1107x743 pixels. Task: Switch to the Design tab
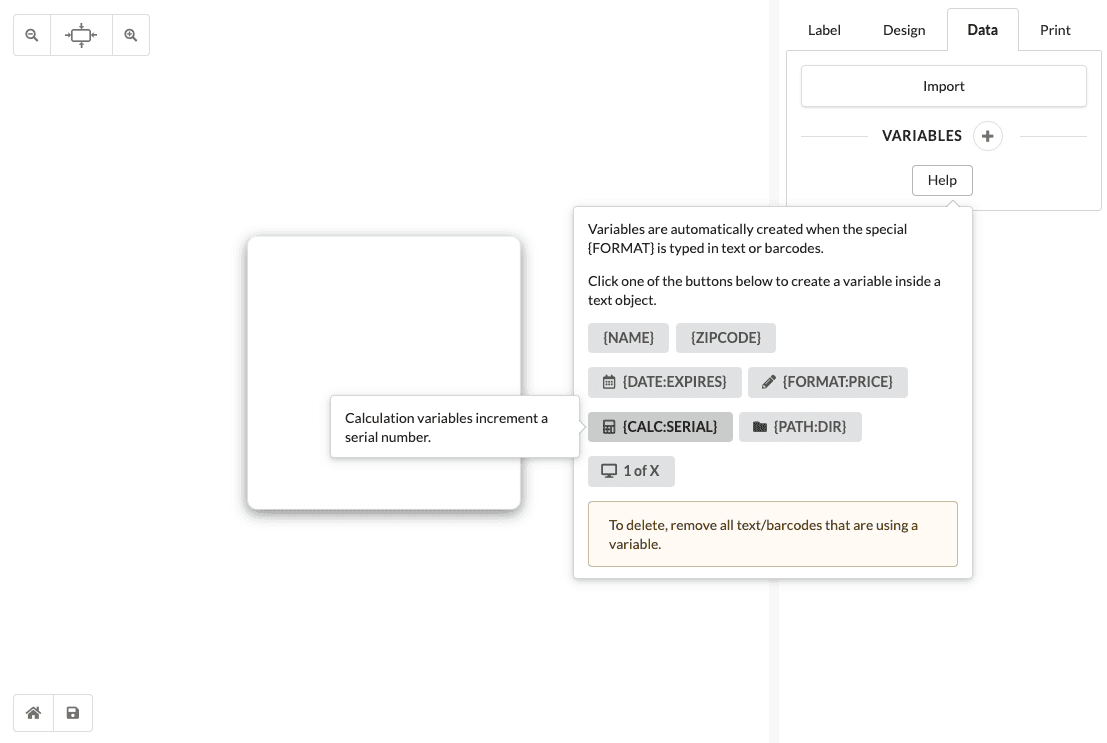904,30
